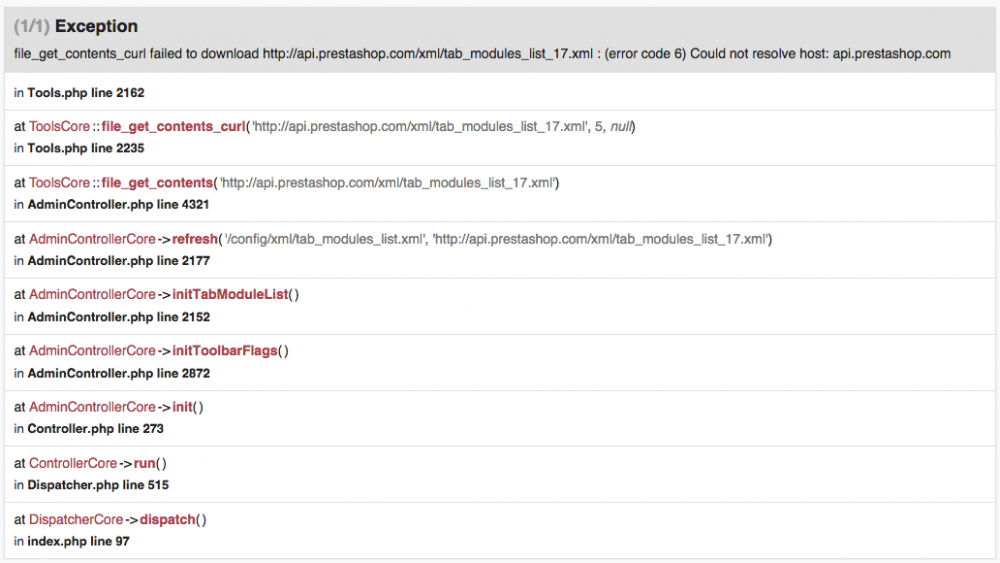Click the Exception heading title
Viewport: 1000px width, 563px height.
click(x=98, y=26)
